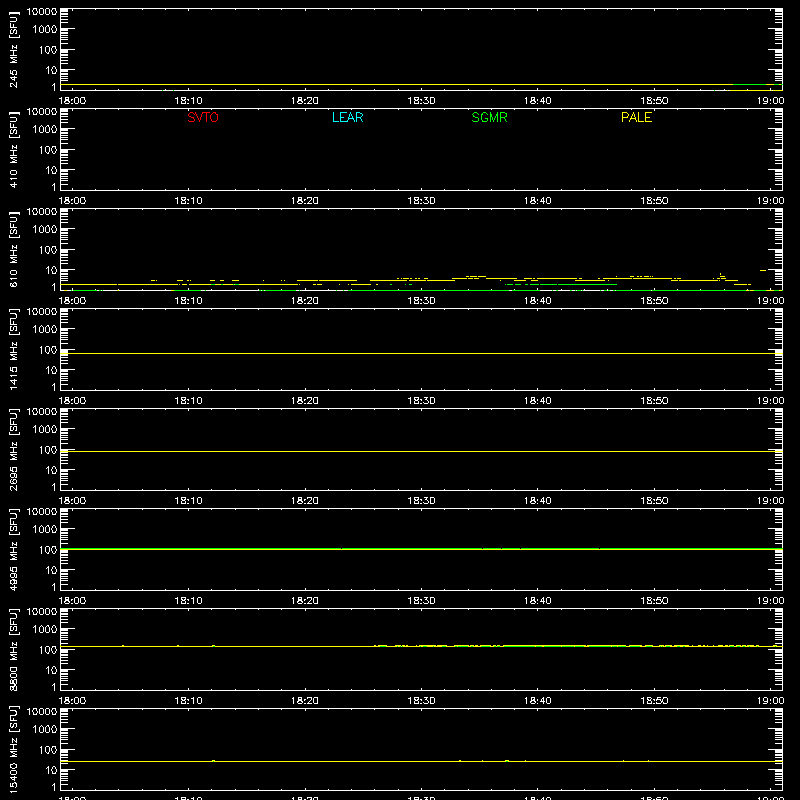The height and width of the screenshot is (800, 800).
Task: Click 18:50 tick label under 410 MHz panel
Action: point(654,201)
